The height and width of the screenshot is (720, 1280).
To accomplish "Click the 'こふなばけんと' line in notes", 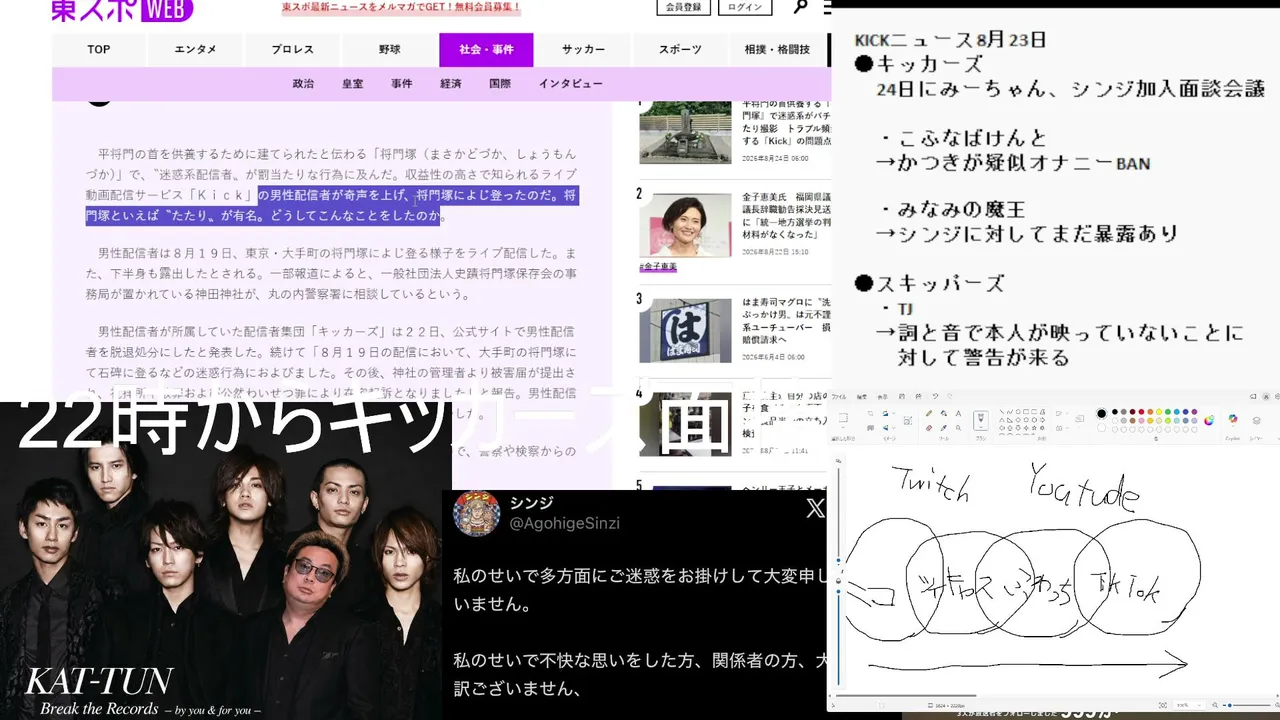I will pos(963,139).
